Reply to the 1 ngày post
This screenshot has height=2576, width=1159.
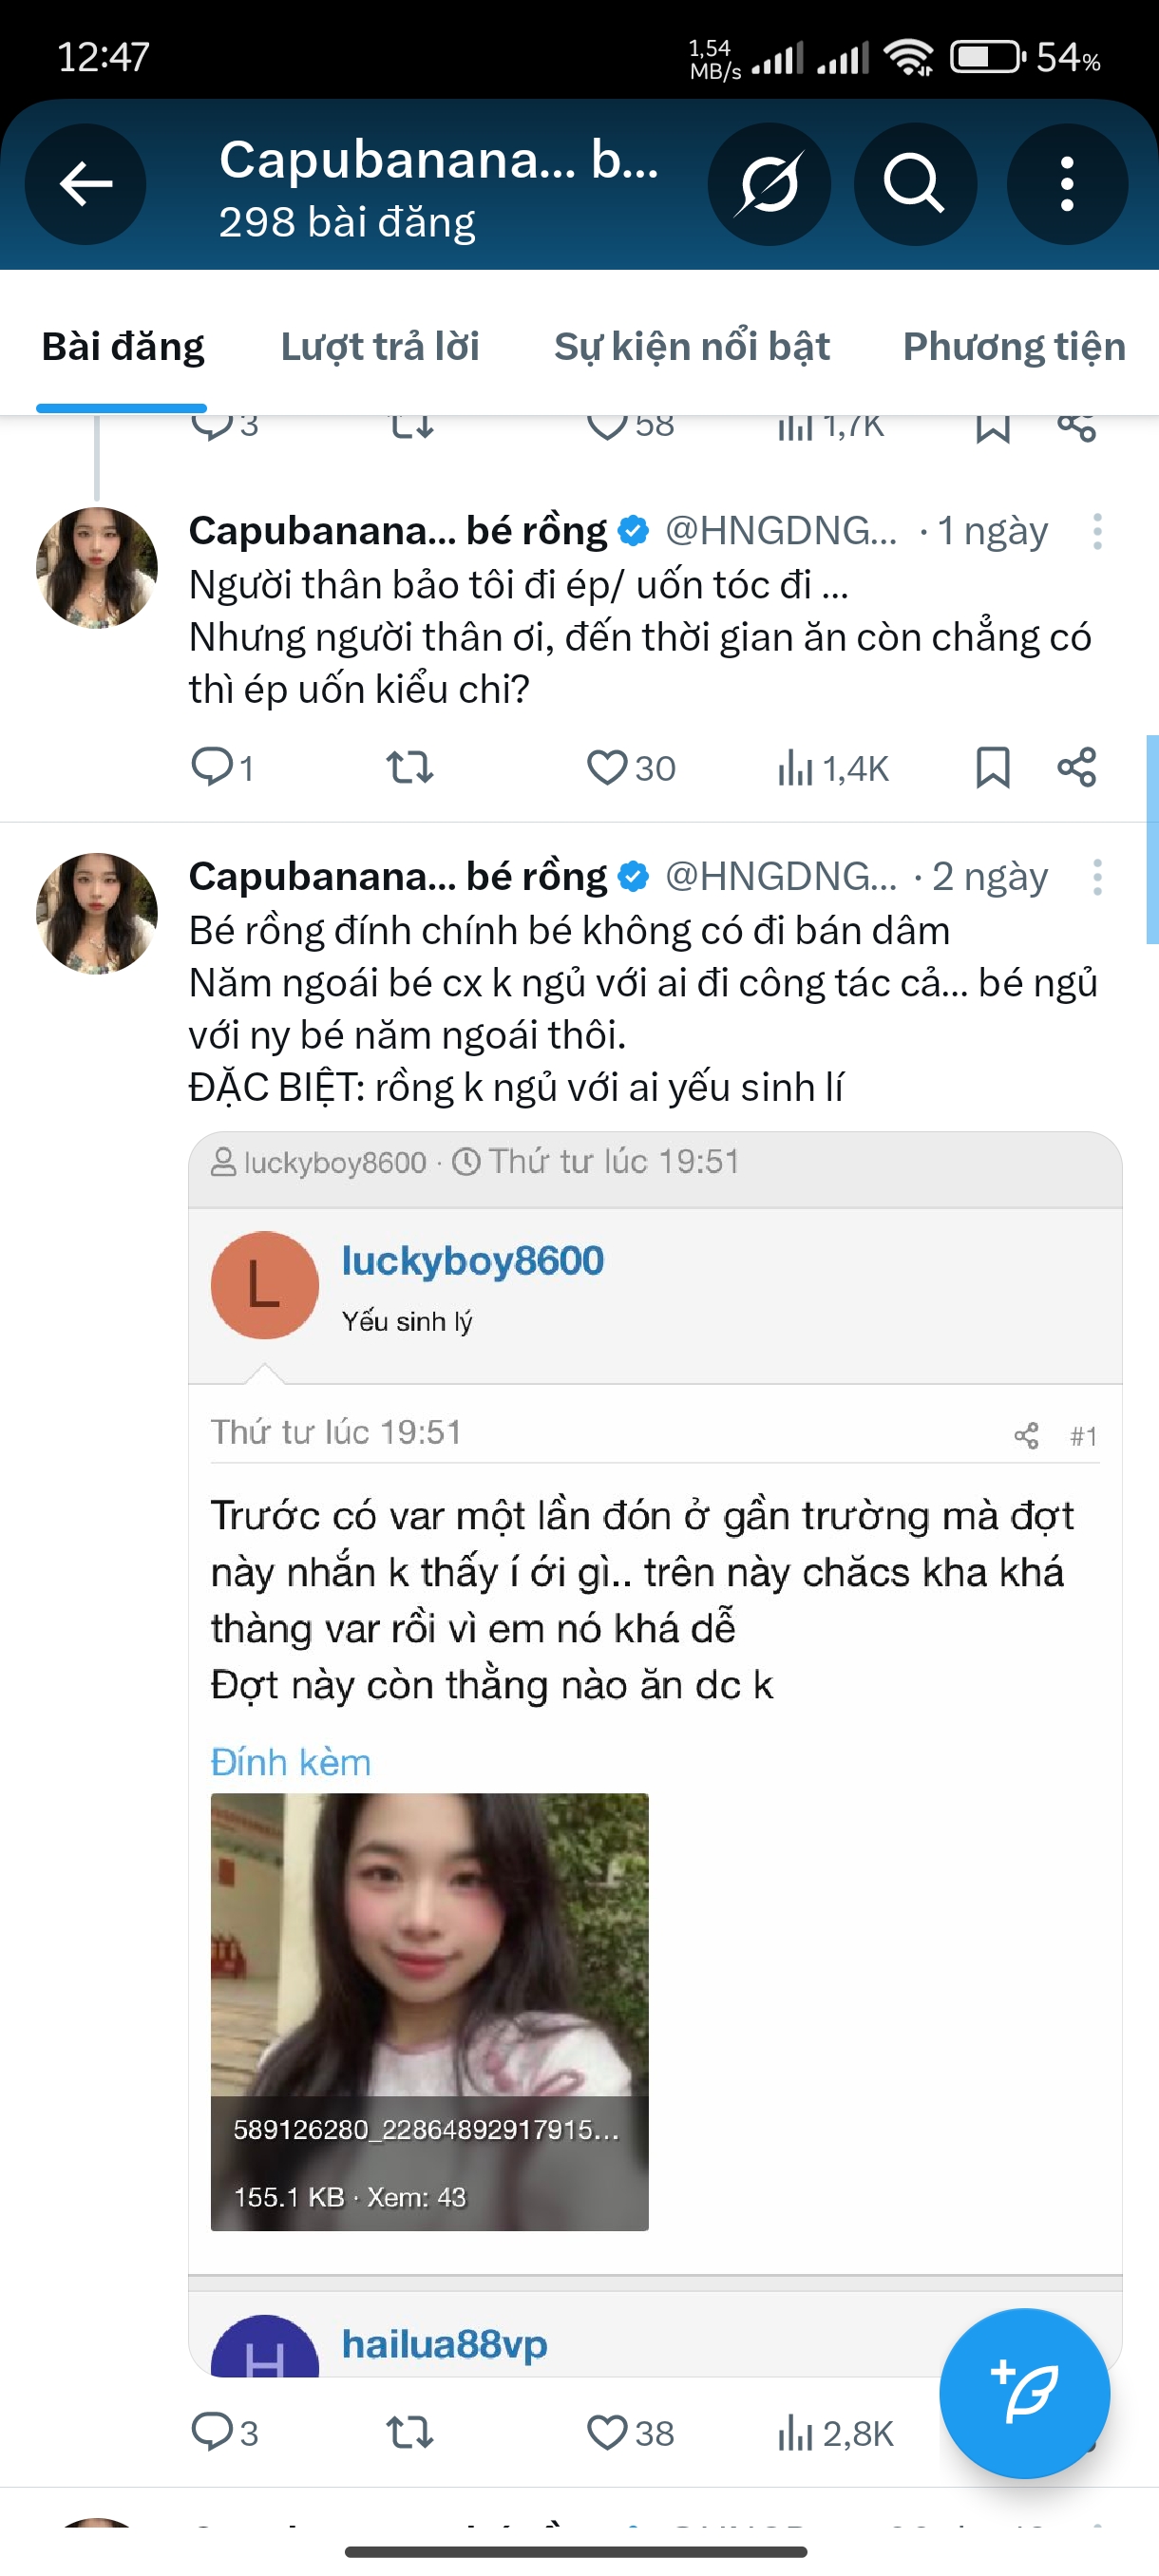click(212, 768)
